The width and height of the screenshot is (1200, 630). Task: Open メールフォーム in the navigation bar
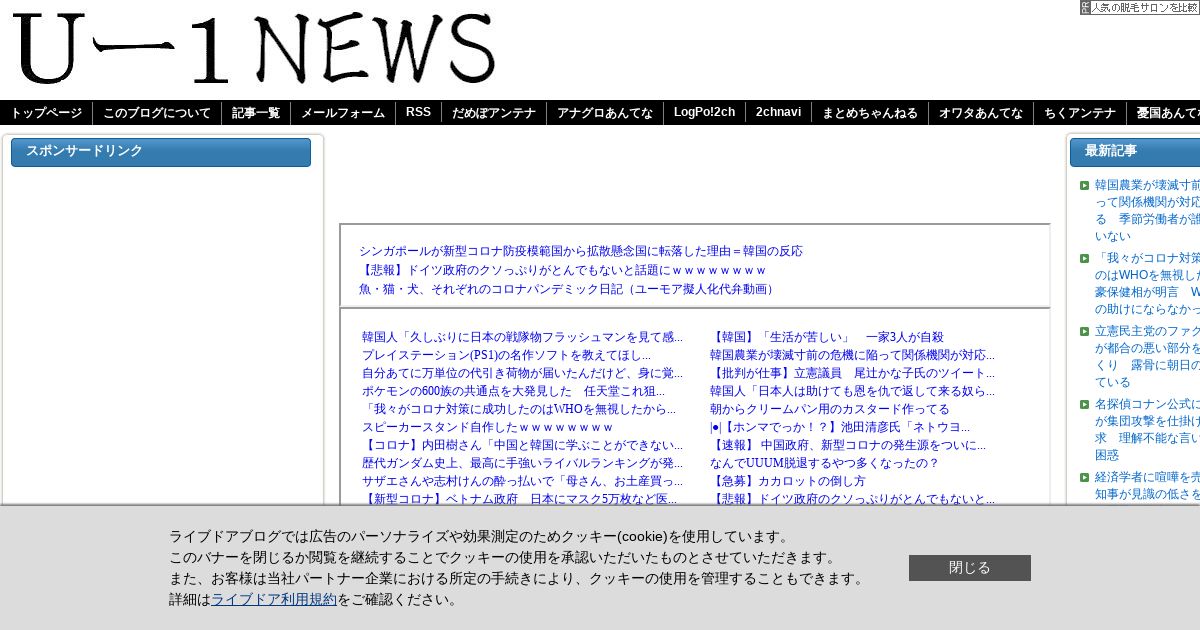343,113
